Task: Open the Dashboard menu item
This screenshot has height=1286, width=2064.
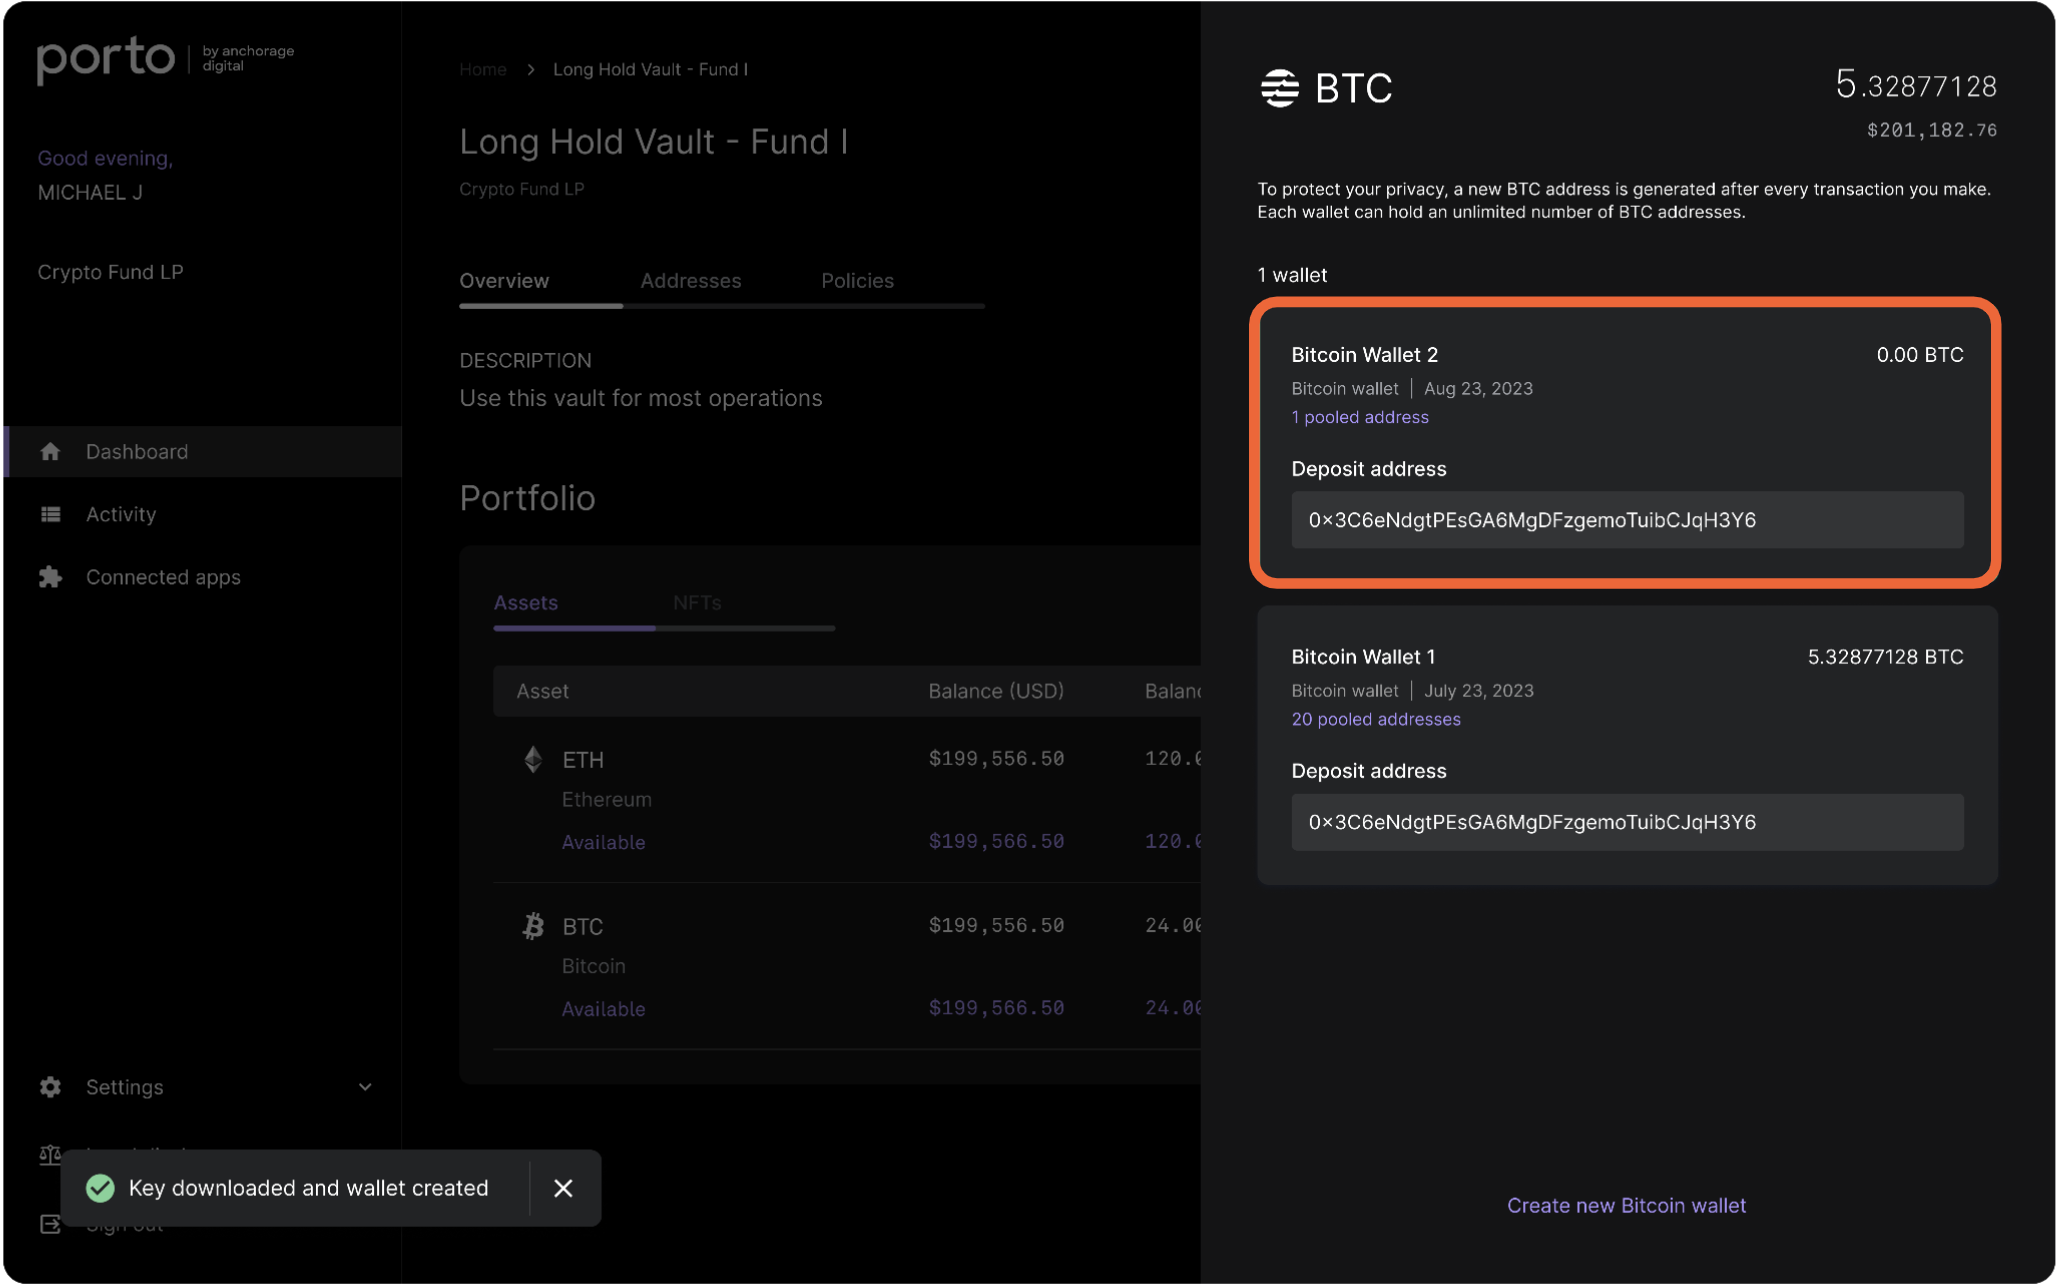Action: click(x=203, y=452)
